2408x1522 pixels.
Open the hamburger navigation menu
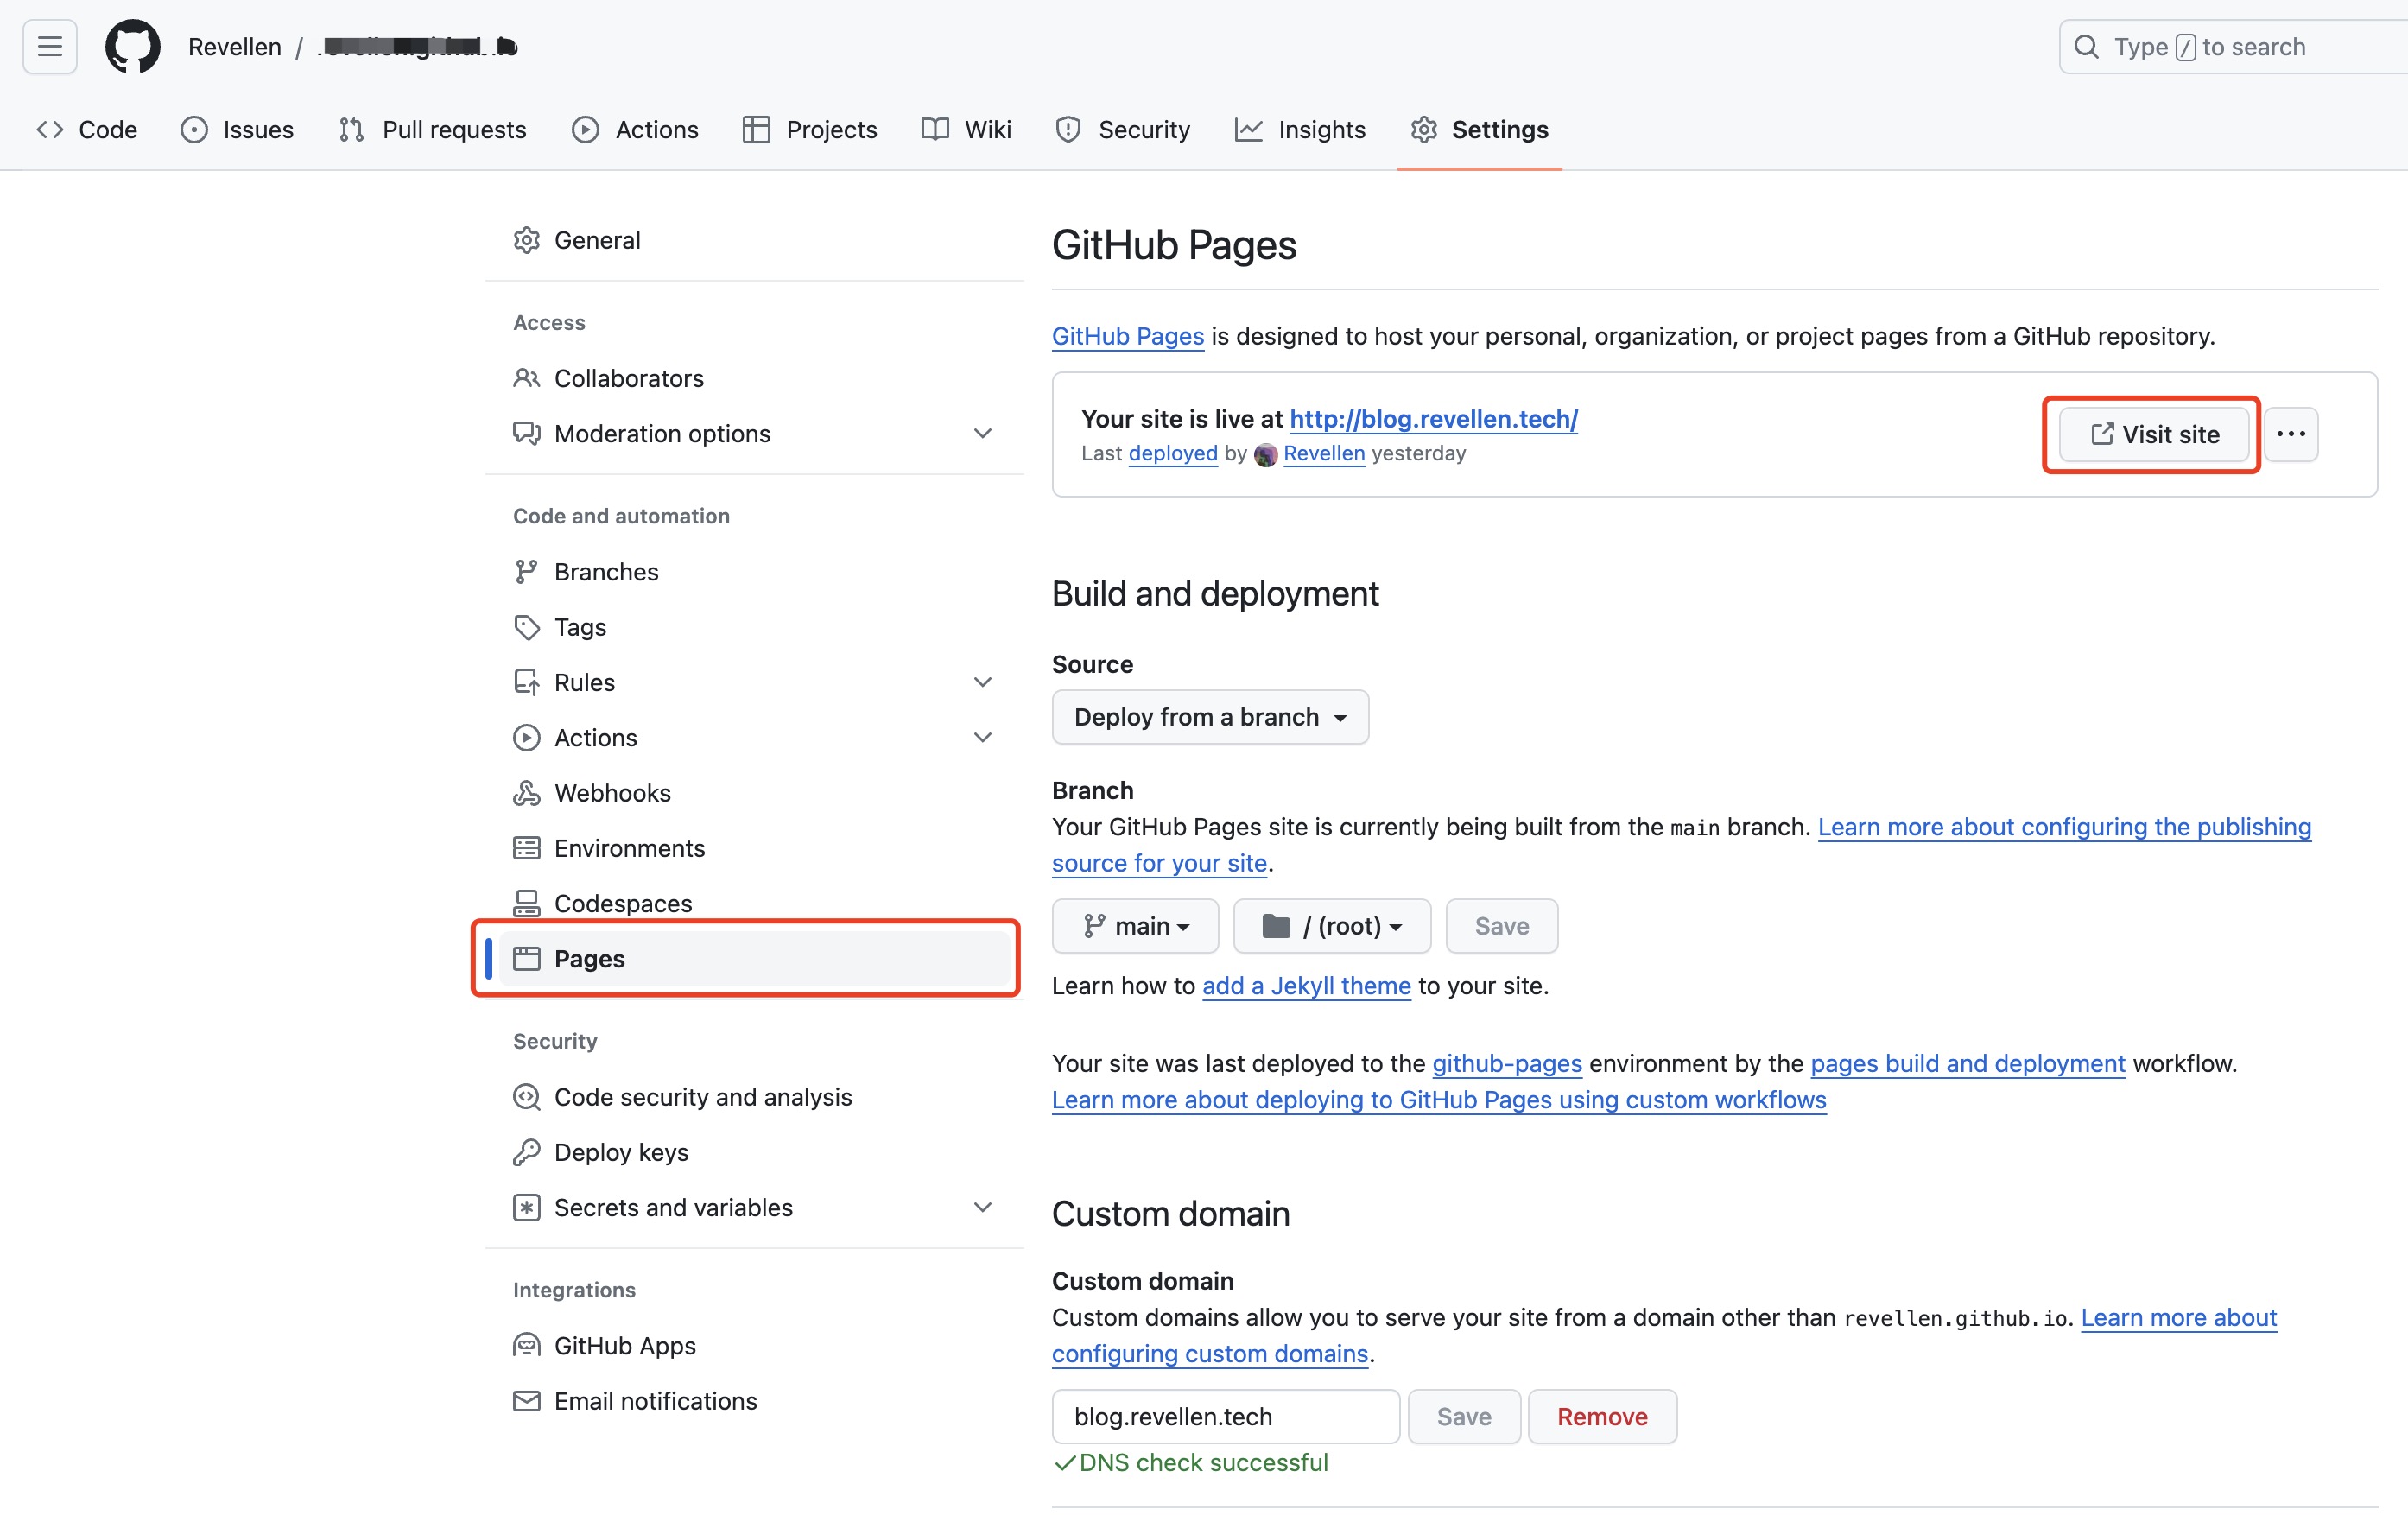pyautogui.click(x=50, y=46)
